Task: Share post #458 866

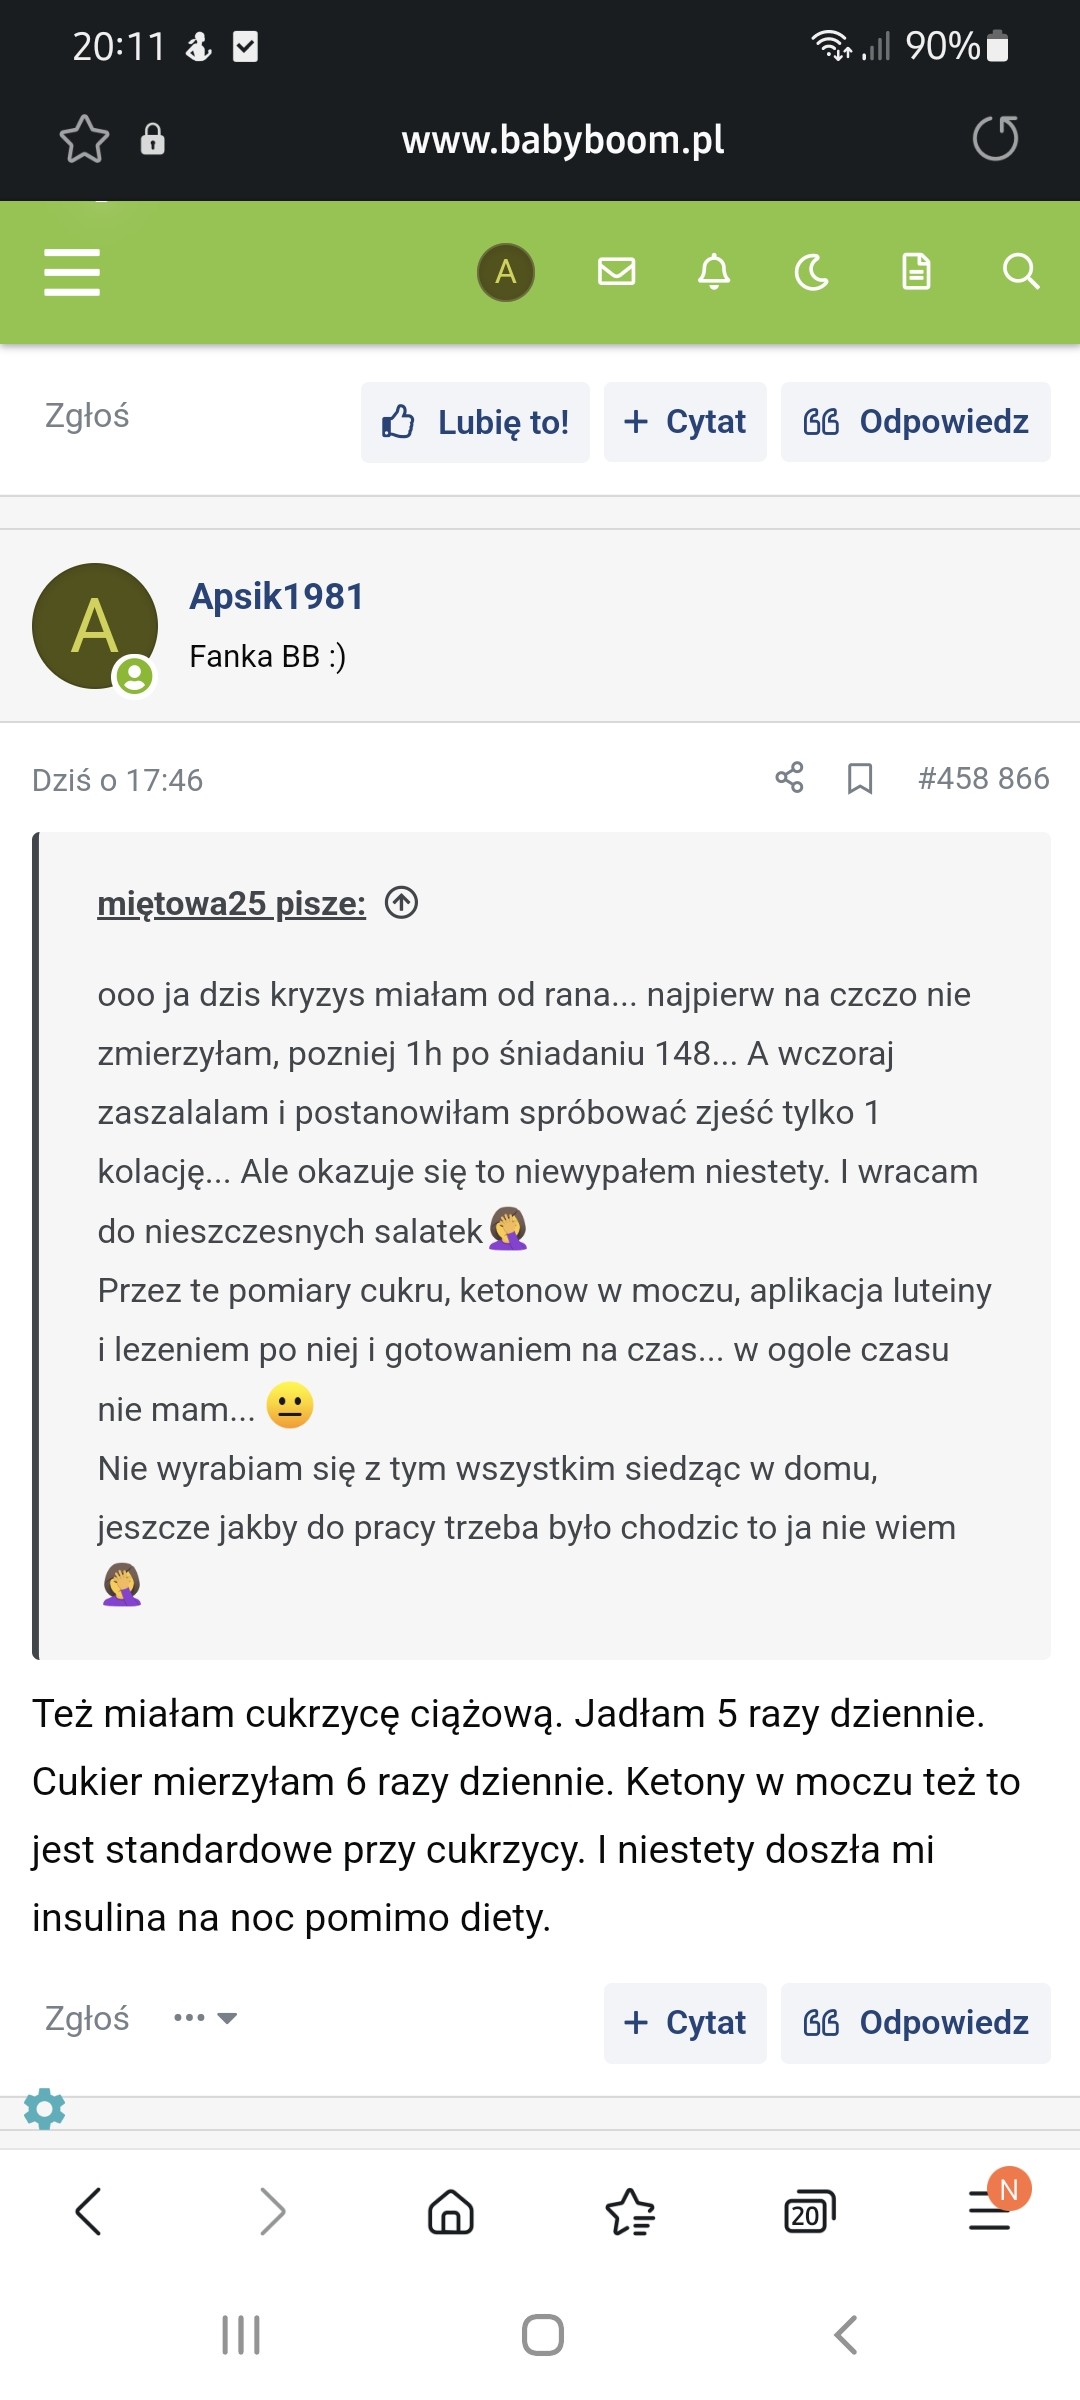Action: (x=789, y=778)
